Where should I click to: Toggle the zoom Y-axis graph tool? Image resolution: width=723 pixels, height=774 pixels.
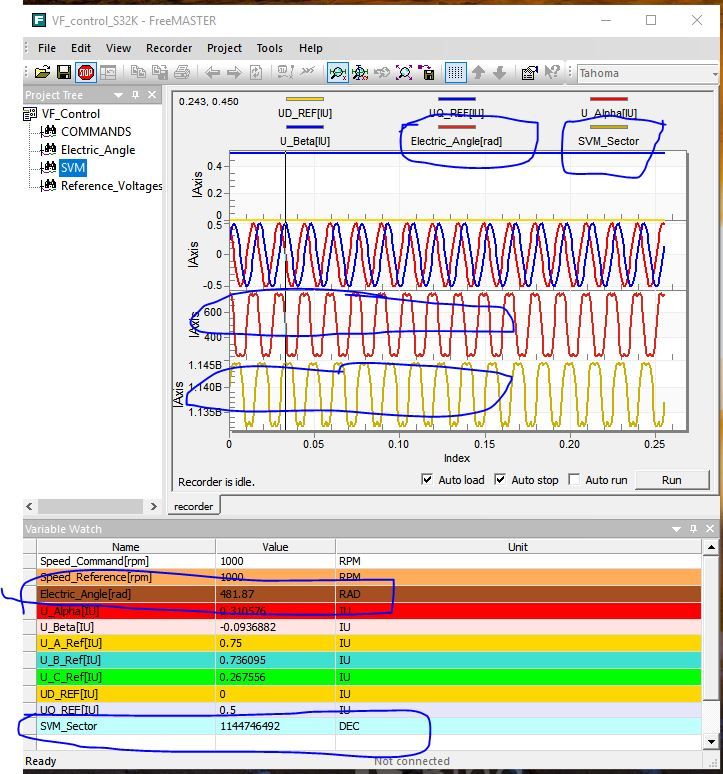pos(360,73)
